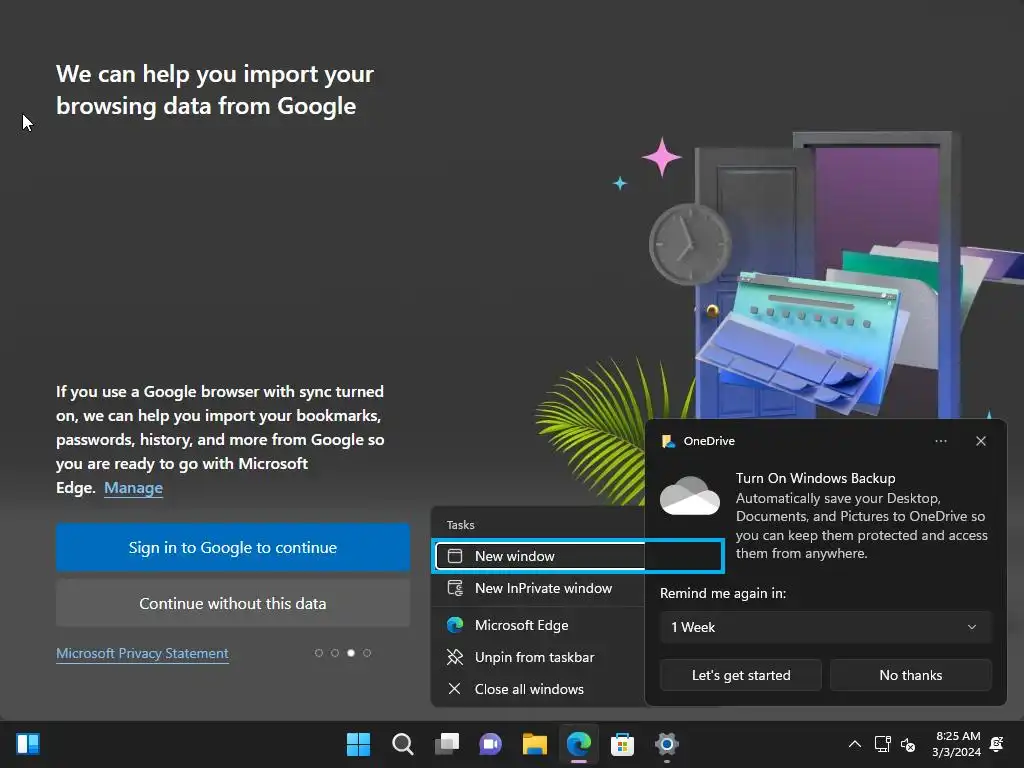Choose Unpin from taskbar
1024x768 pixels.
click(538, 657)
